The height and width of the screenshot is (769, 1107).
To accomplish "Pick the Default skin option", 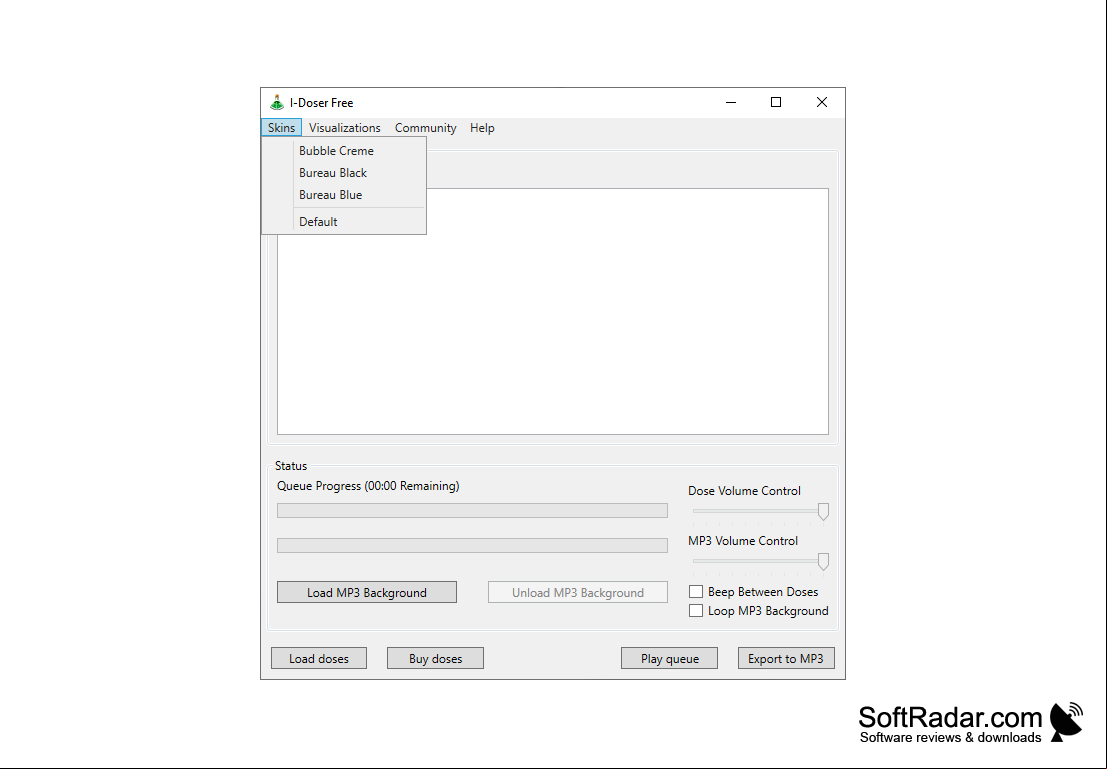I will pyautogui.click(x=344, y=222).
